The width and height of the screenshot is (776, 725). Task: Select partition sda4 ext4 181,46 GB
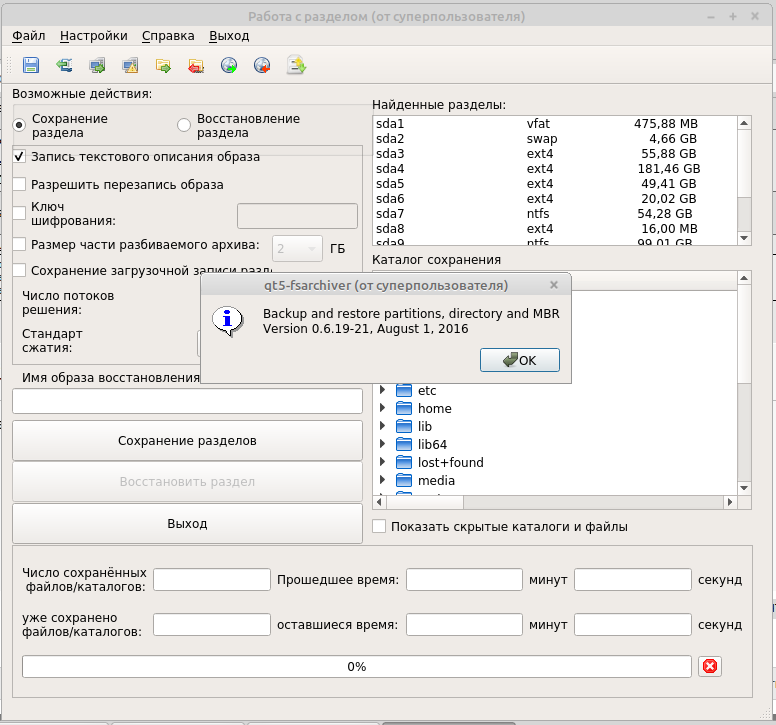click(x=554, y=169)
